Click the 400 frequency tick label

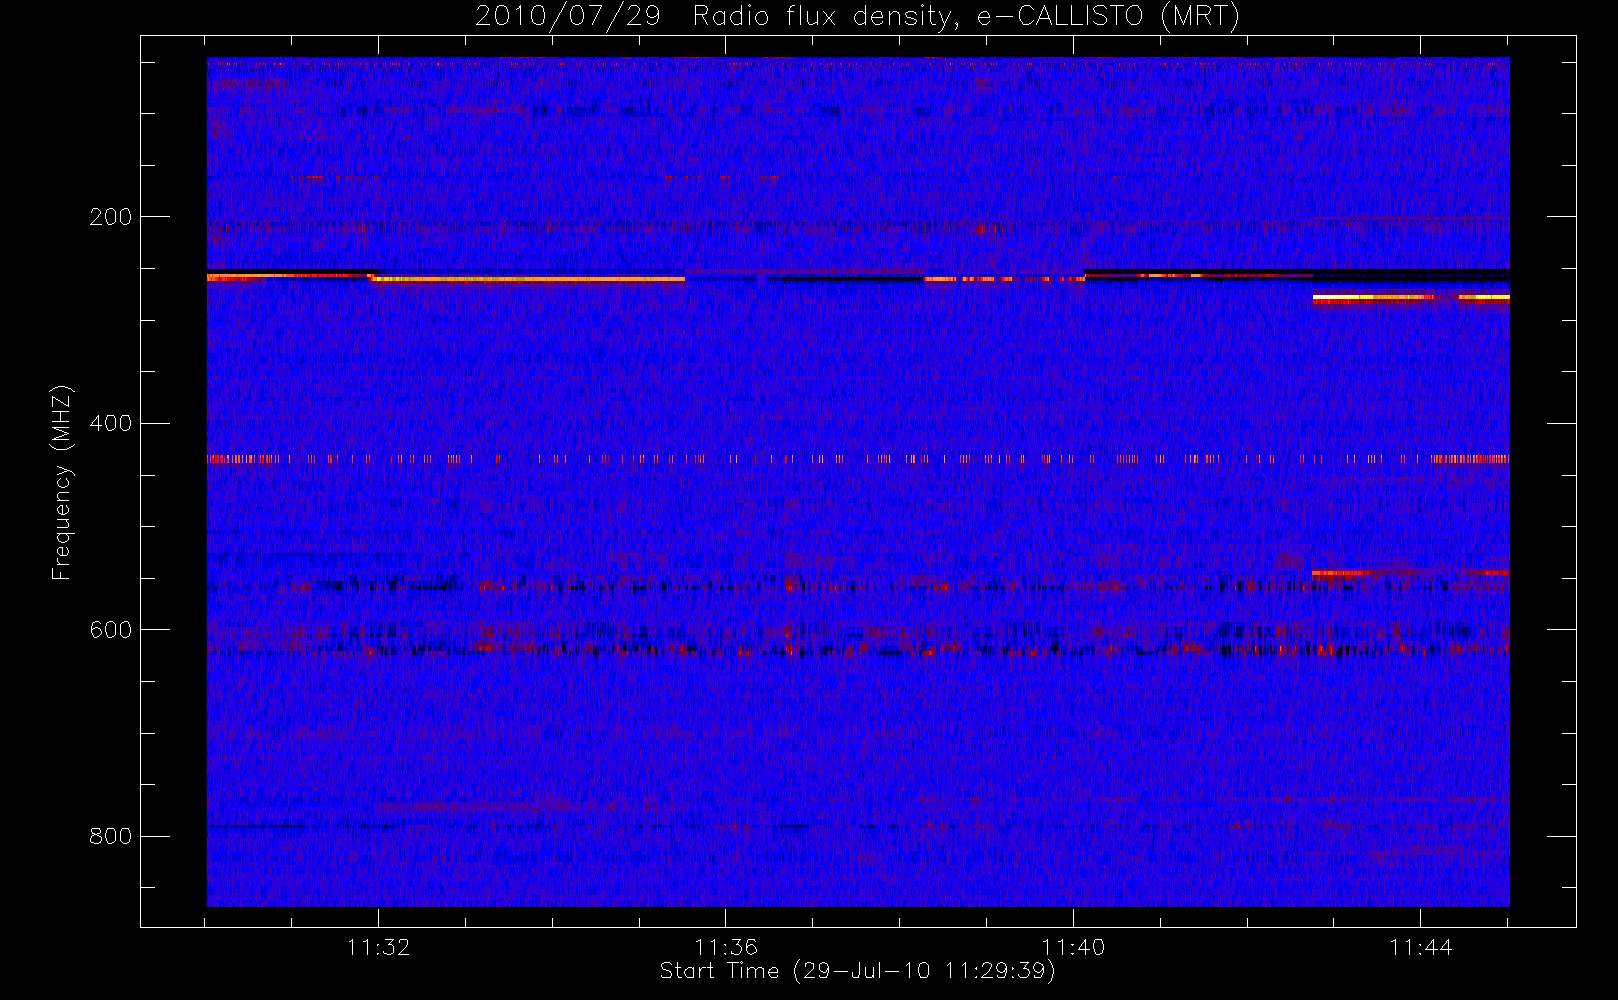(110, 424)
